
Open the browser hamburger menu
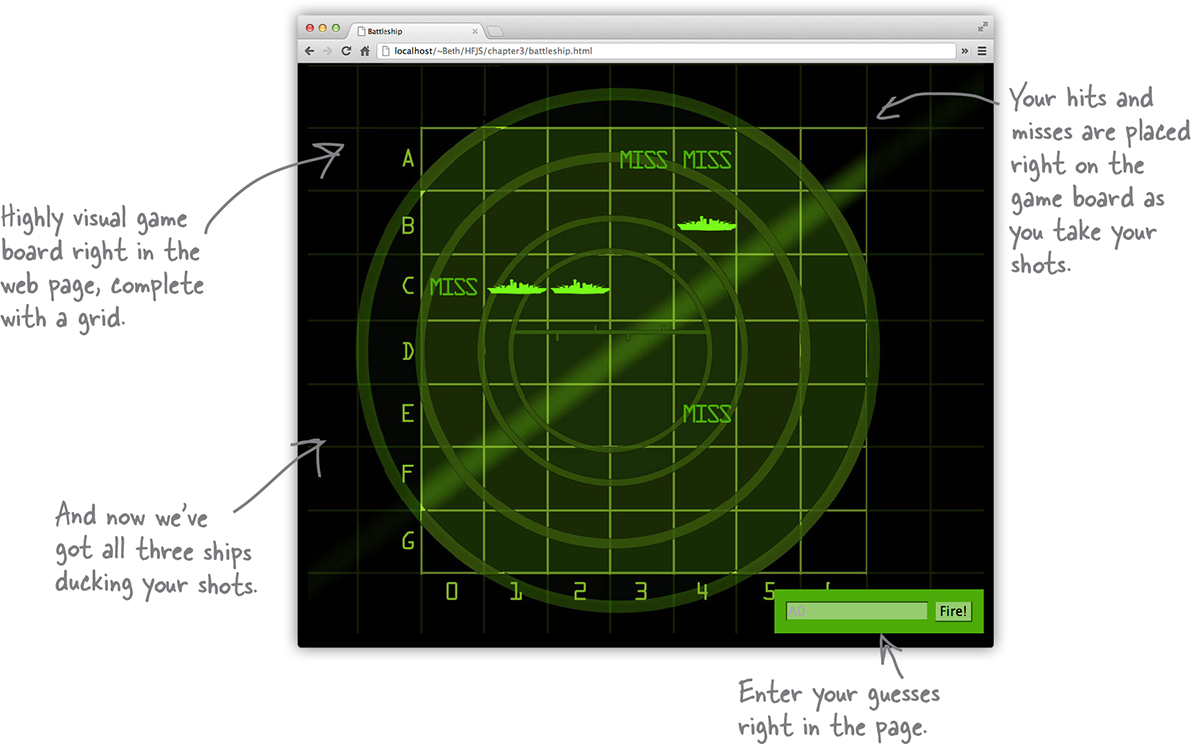(x=982, y=51)
